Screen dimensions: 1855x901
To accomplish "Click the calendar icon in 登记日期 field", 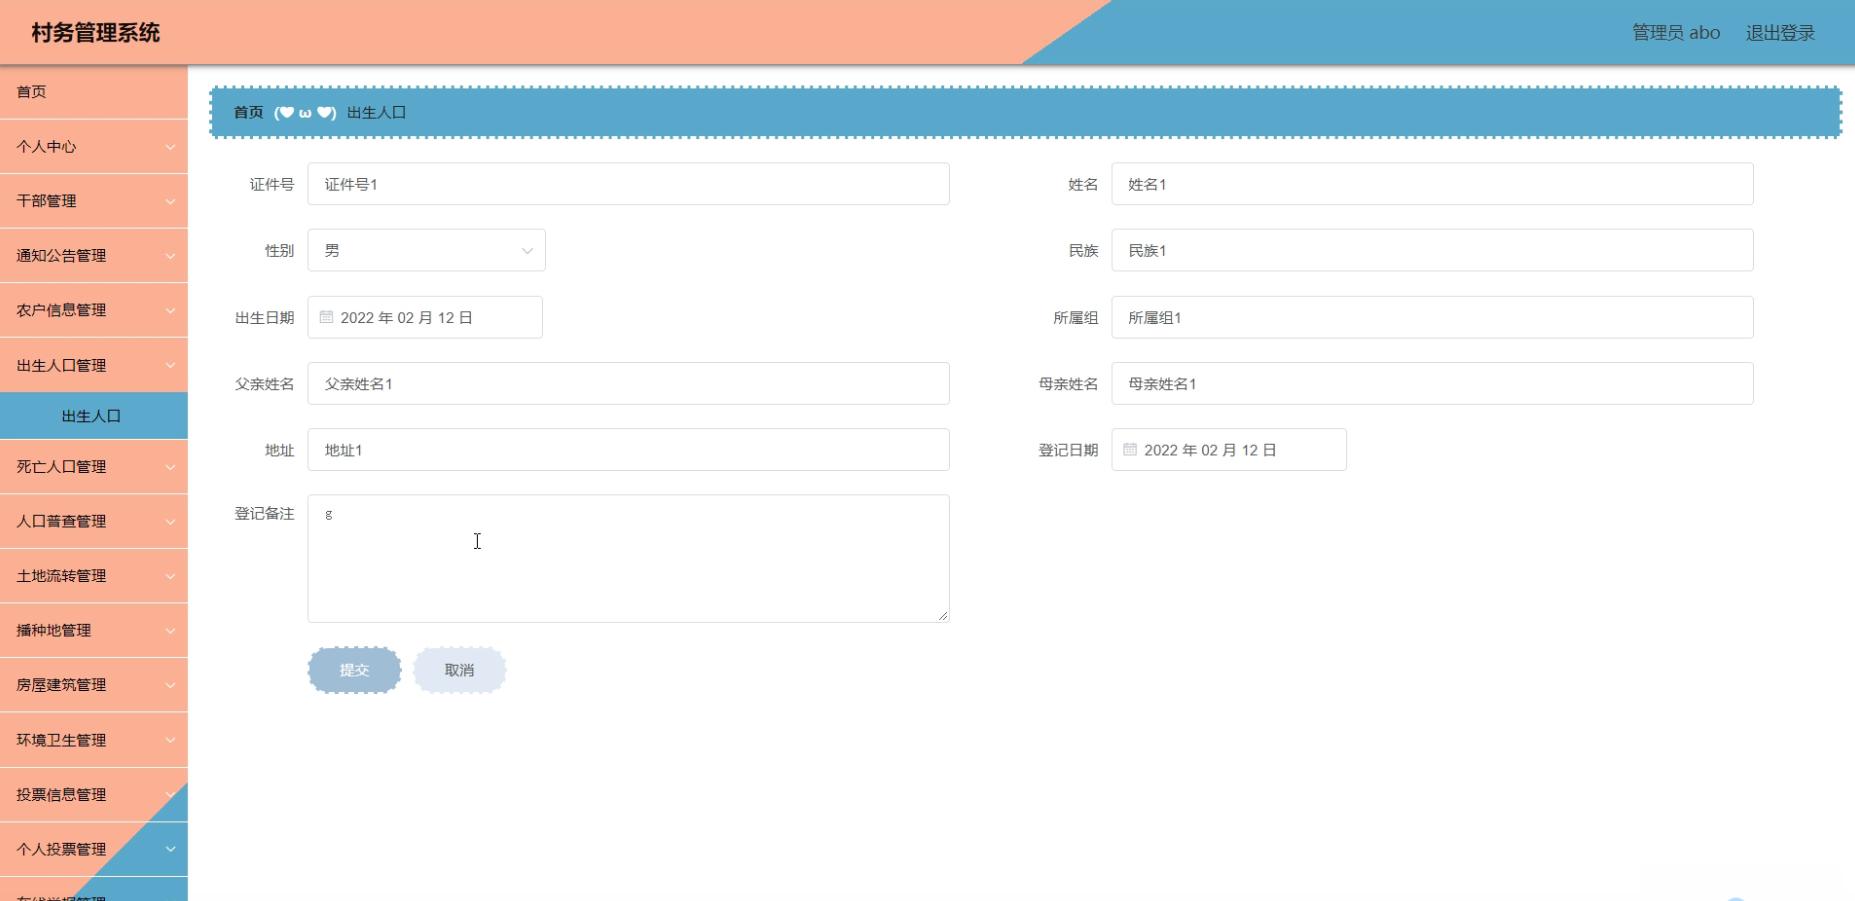I will [1130, 450].
